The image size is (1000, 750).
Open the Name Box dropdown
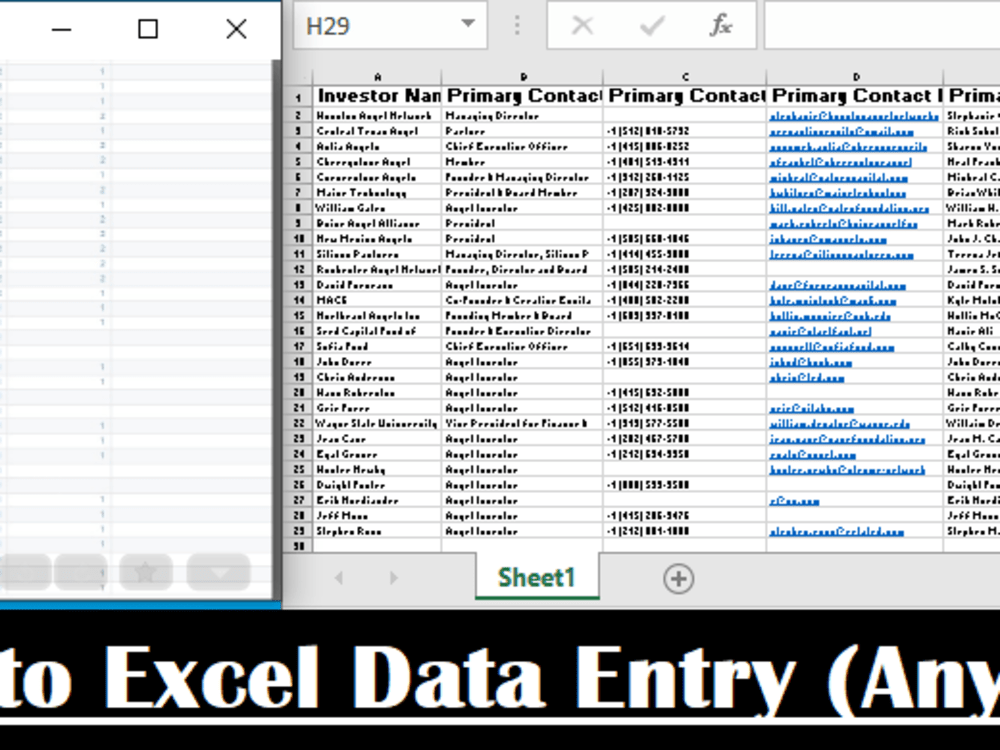click(x=466, y=24)
